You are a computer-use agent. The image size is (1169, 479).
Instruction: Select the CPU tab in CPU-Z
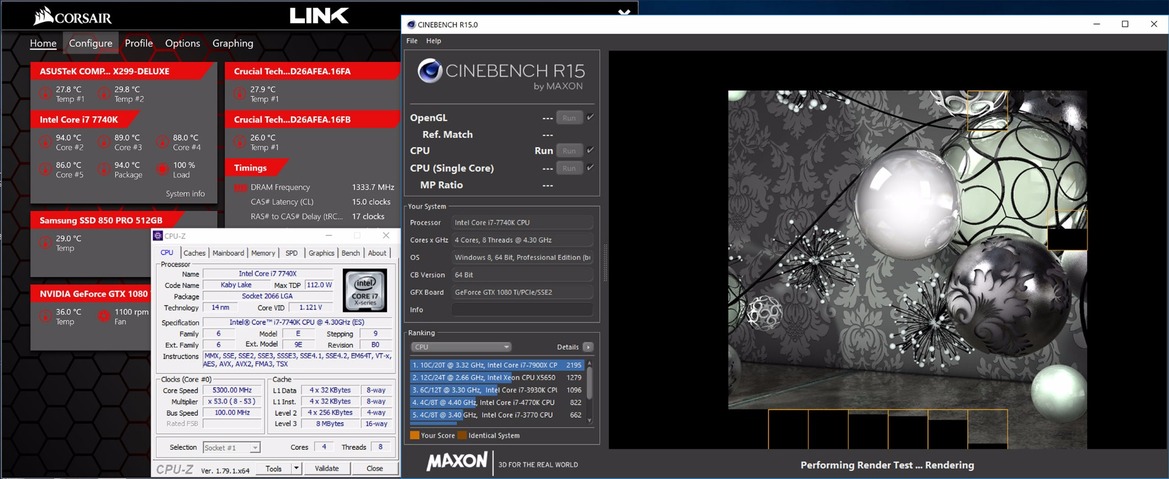pos(167,253)
